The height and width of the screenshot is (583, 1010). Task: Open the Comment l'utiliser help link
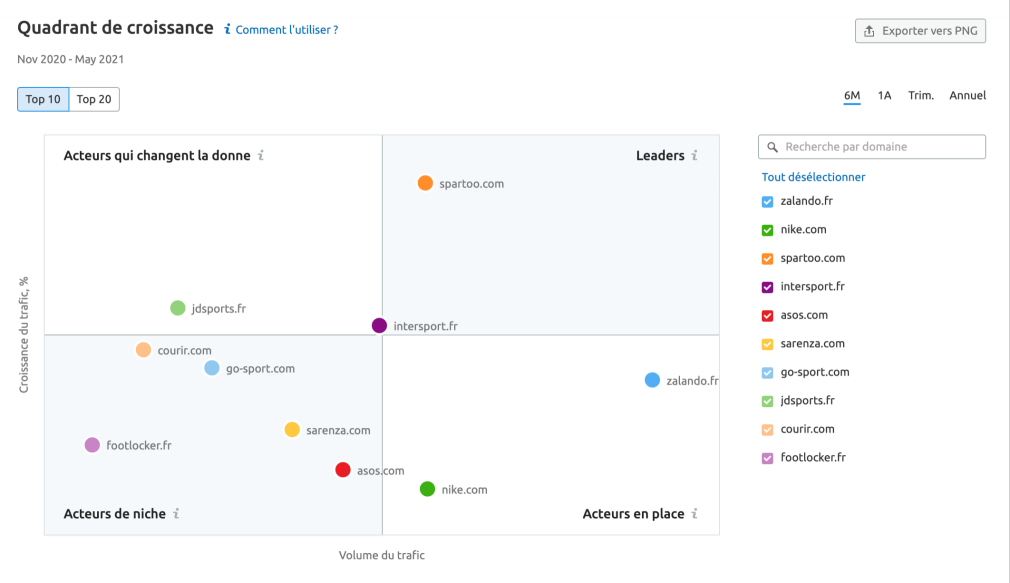click(x=287, y=30)
